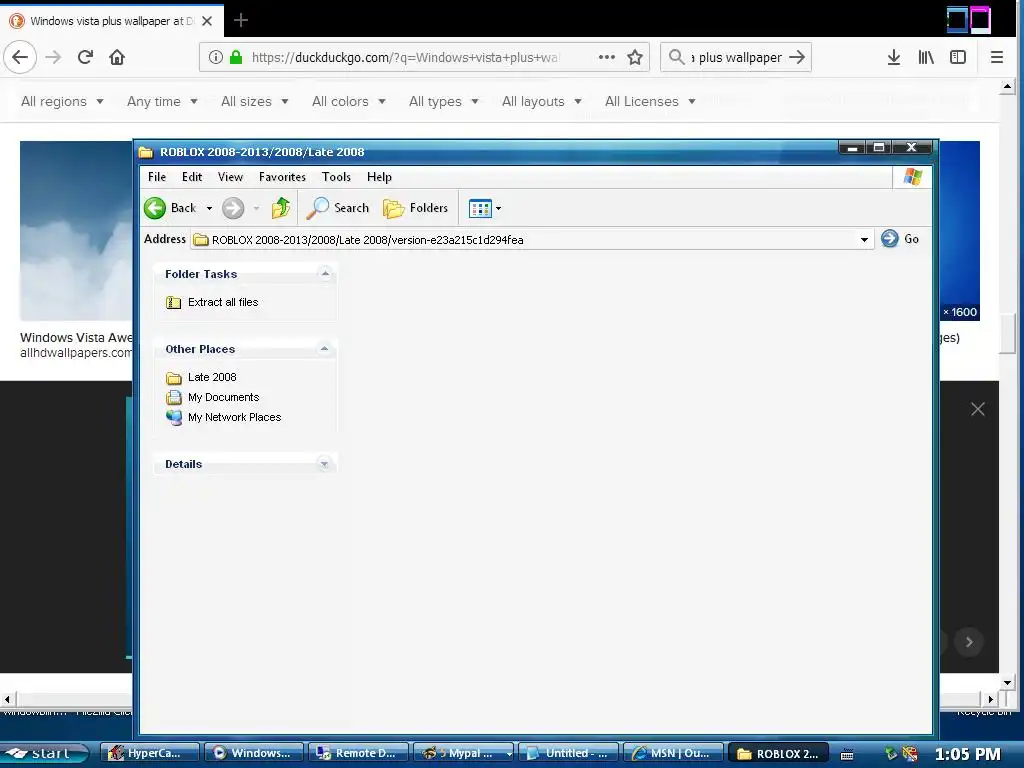Open browser downloads icon
Viewport: 1024px width, 768px height.
pyautogui.click(x=894, y=57)
